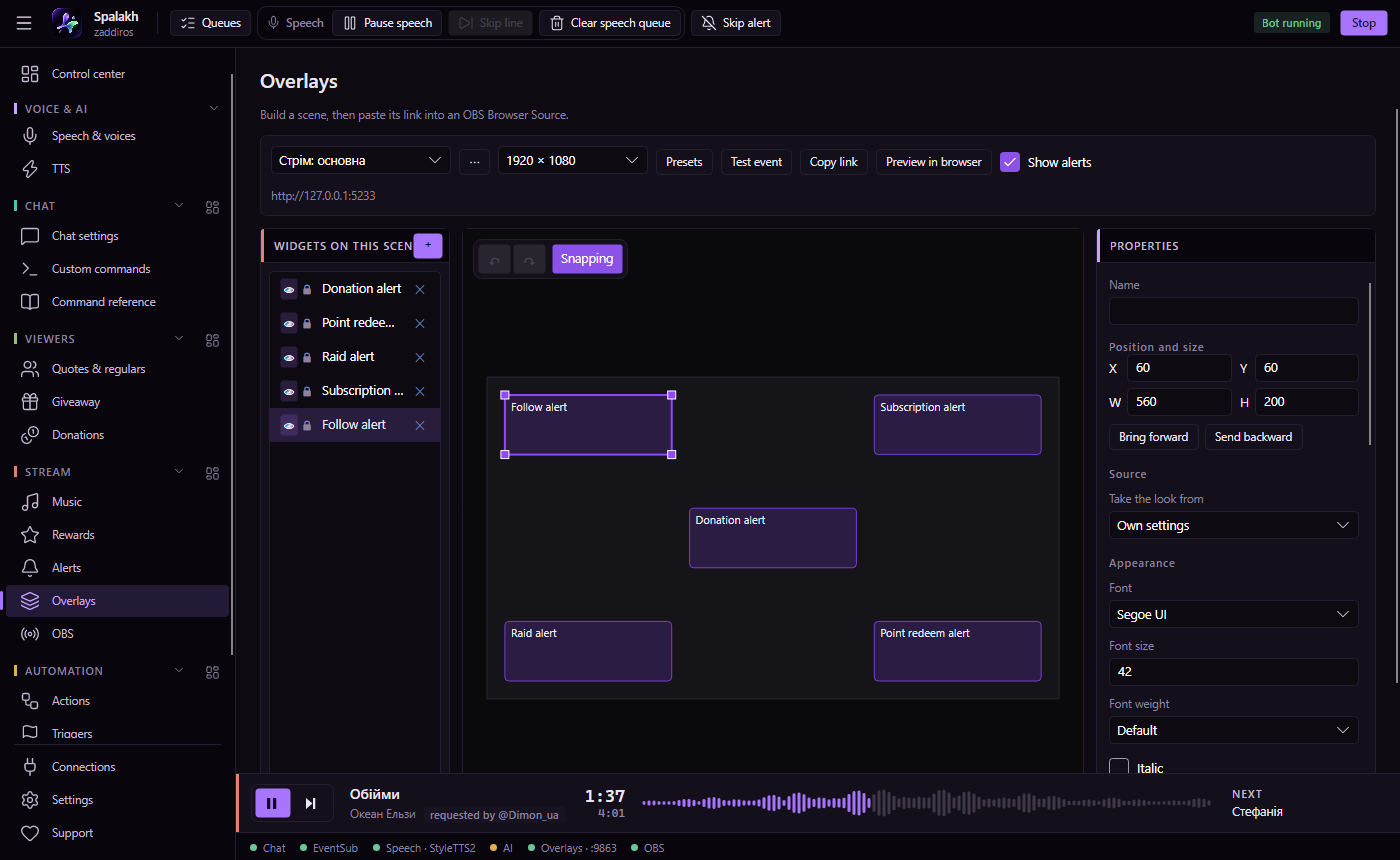Toggle lock on Subscription widget

pyautogui.click(x=307, y=391)
